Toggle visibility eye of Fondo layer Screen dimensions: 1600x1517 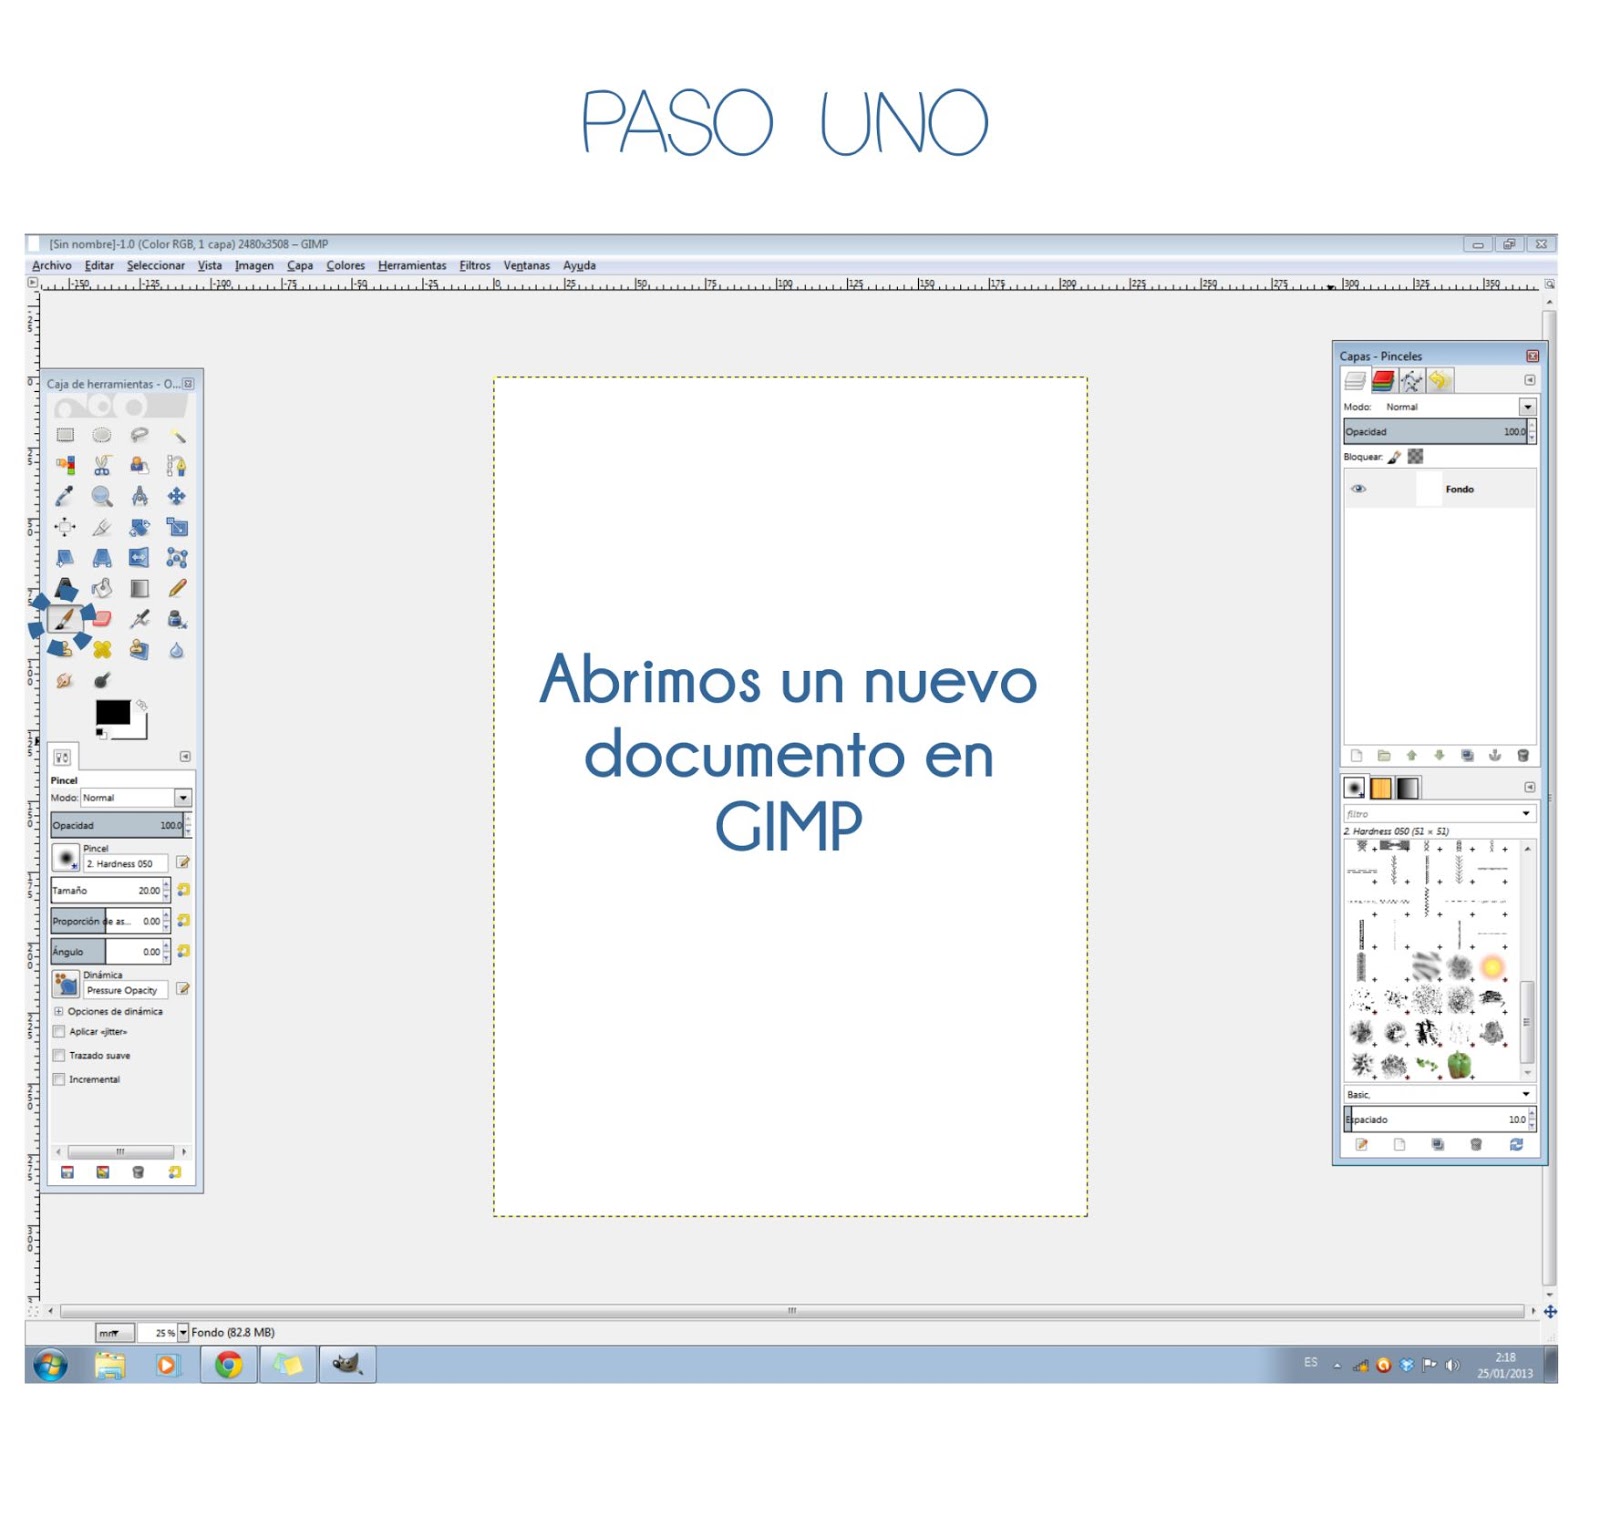1358,489
